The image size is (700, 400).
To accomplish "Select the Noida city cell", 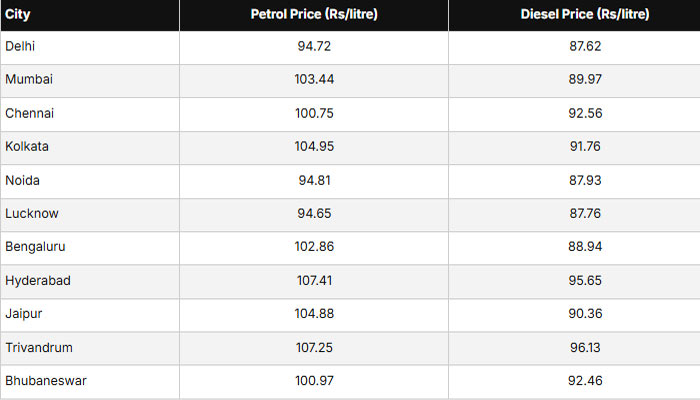I will click(23, 180).
